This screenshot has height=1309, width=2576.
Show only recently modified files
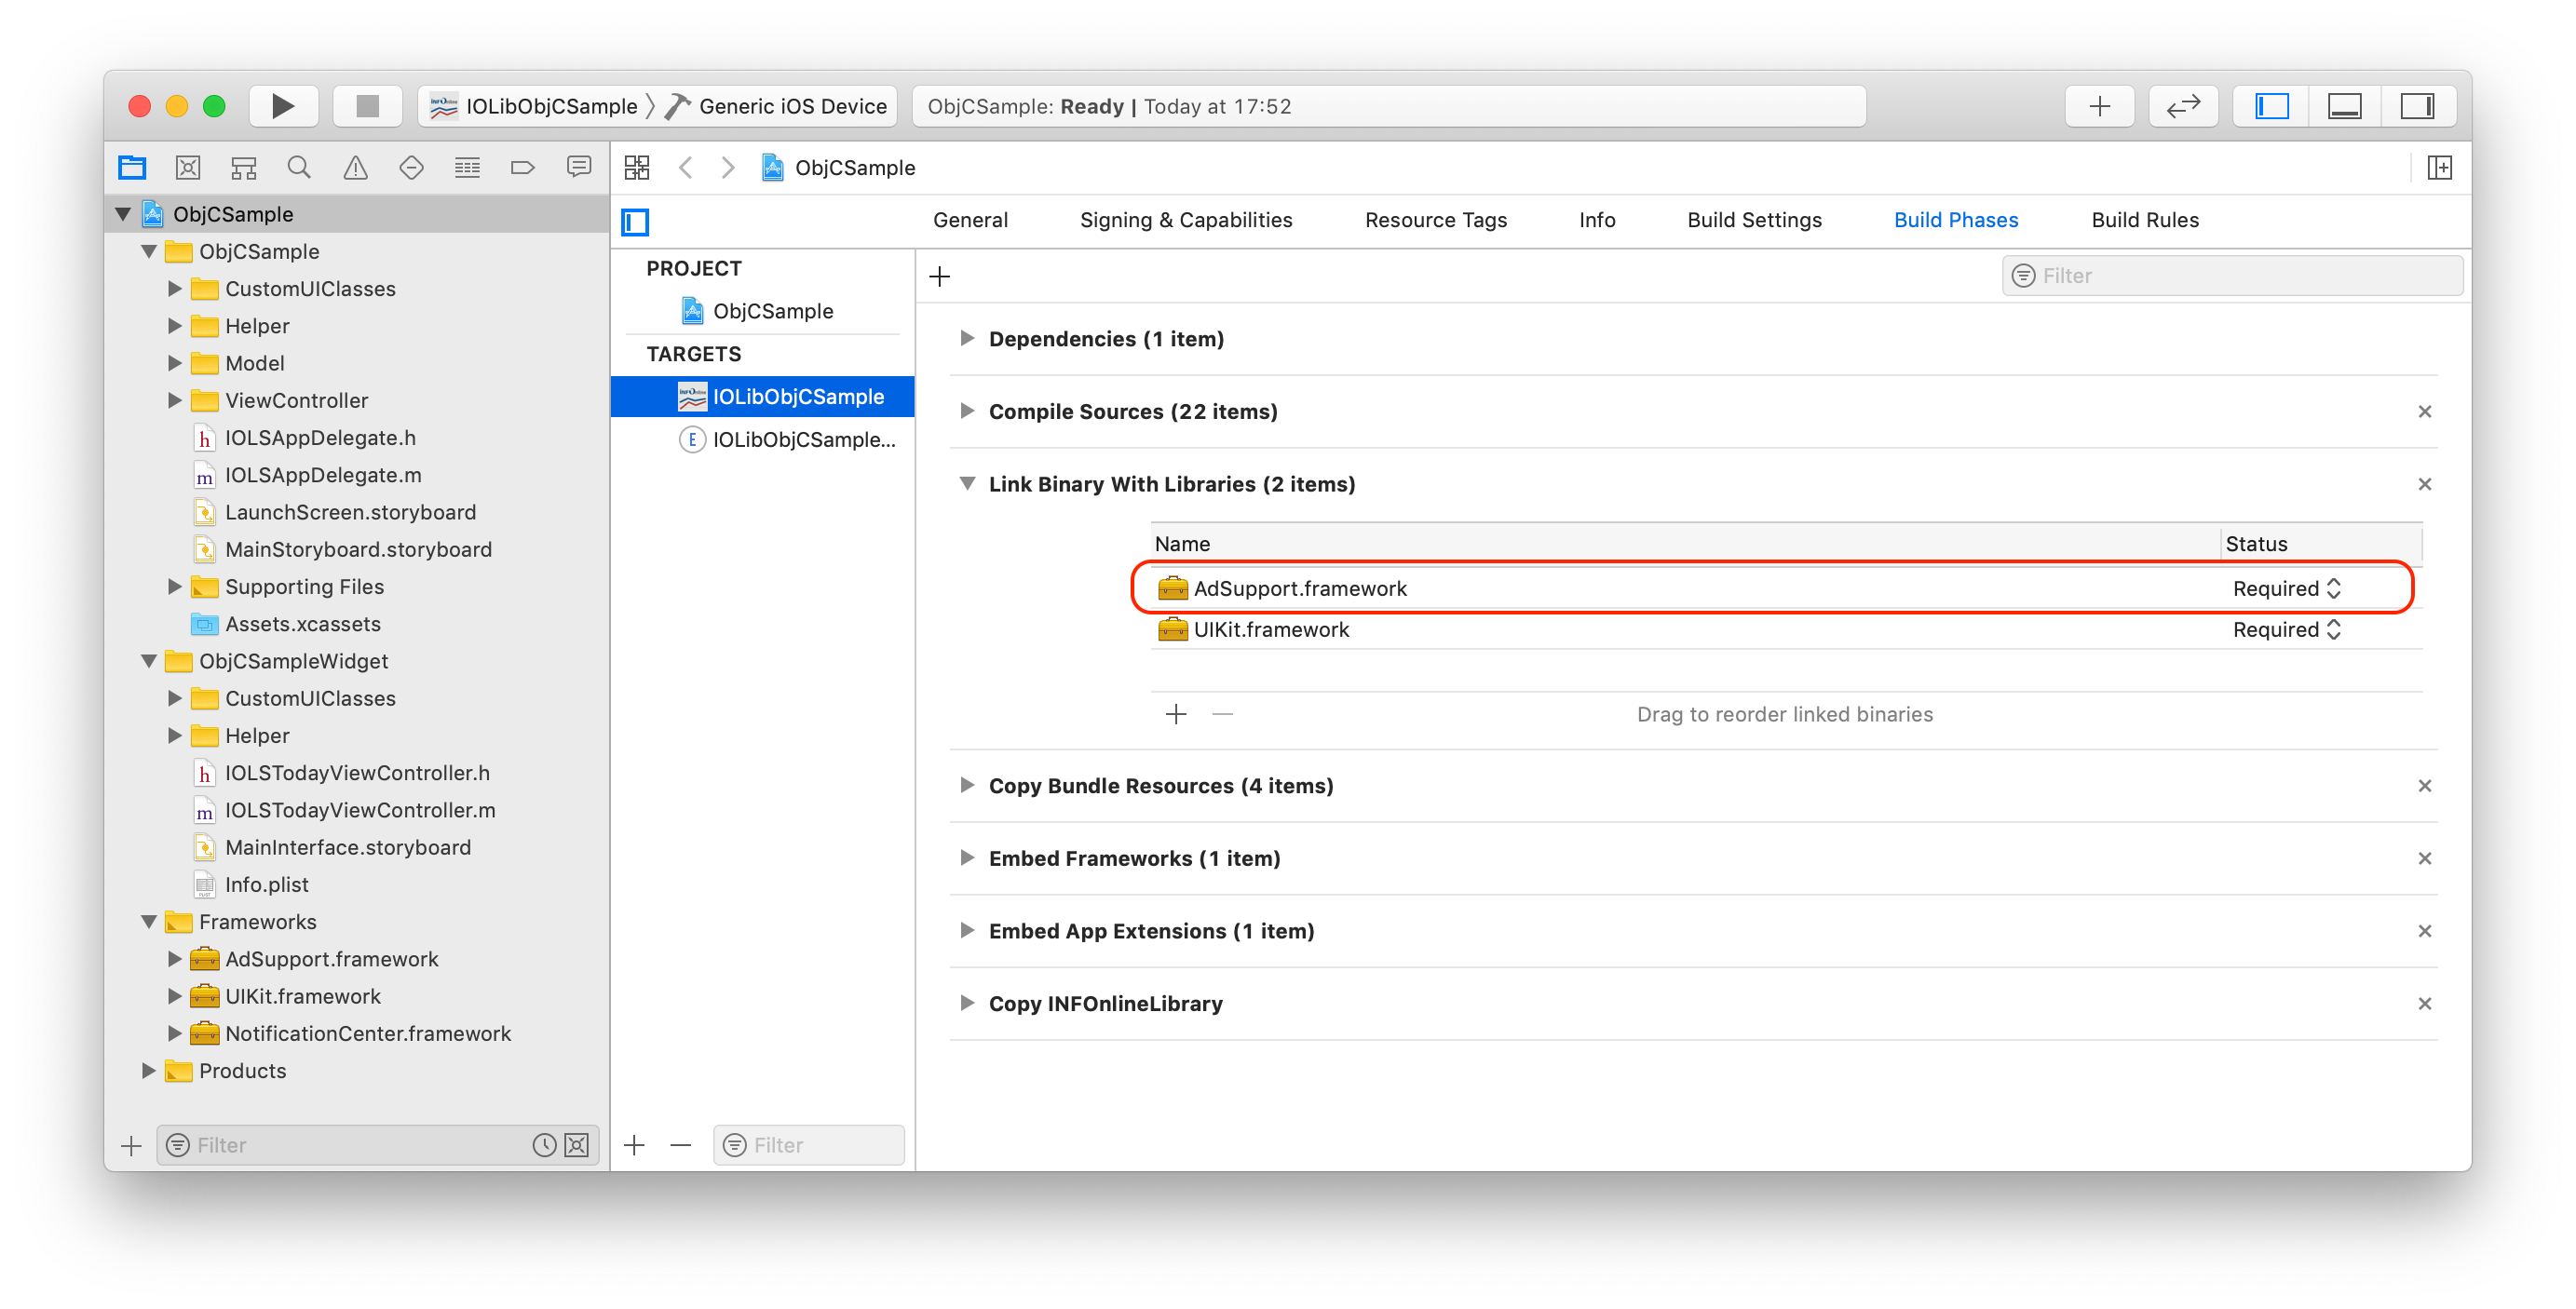pos(544,1145)
